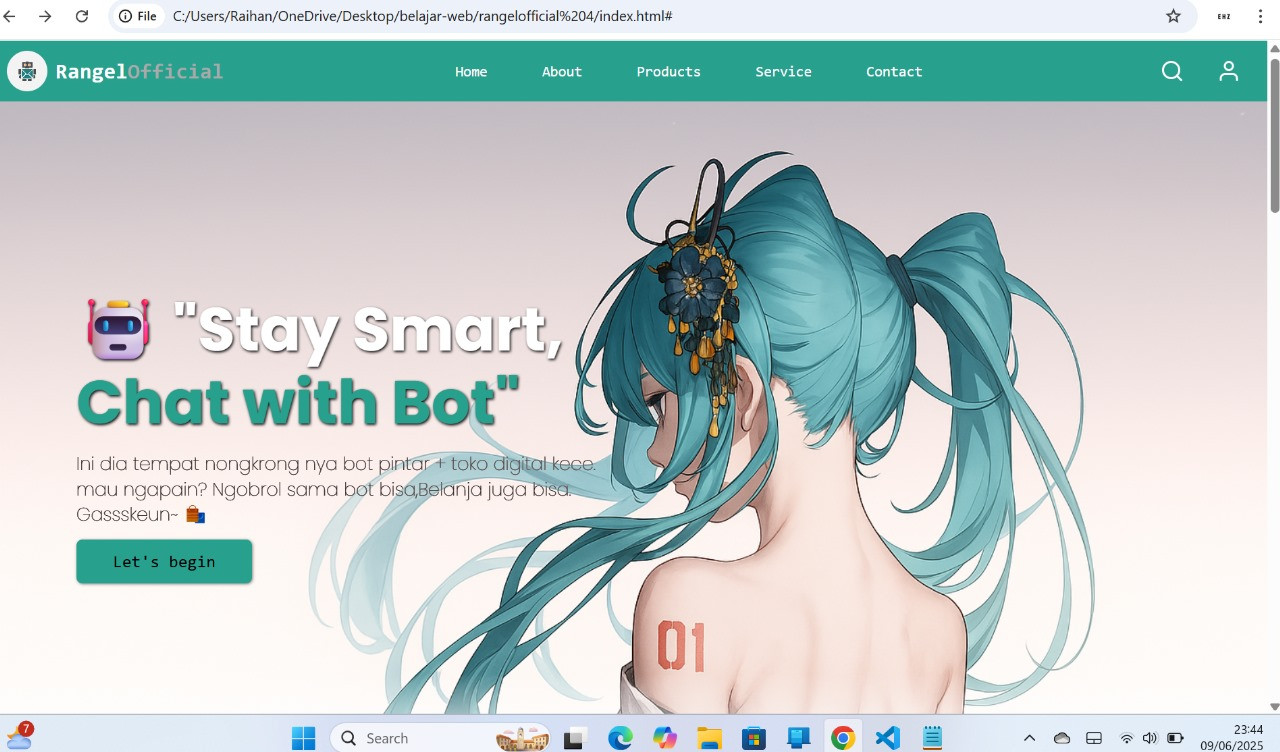The height and width of the screenshot is (752, 1280).
Task: Click the touch keyboard tray icon
Action: click(1094, 738)
